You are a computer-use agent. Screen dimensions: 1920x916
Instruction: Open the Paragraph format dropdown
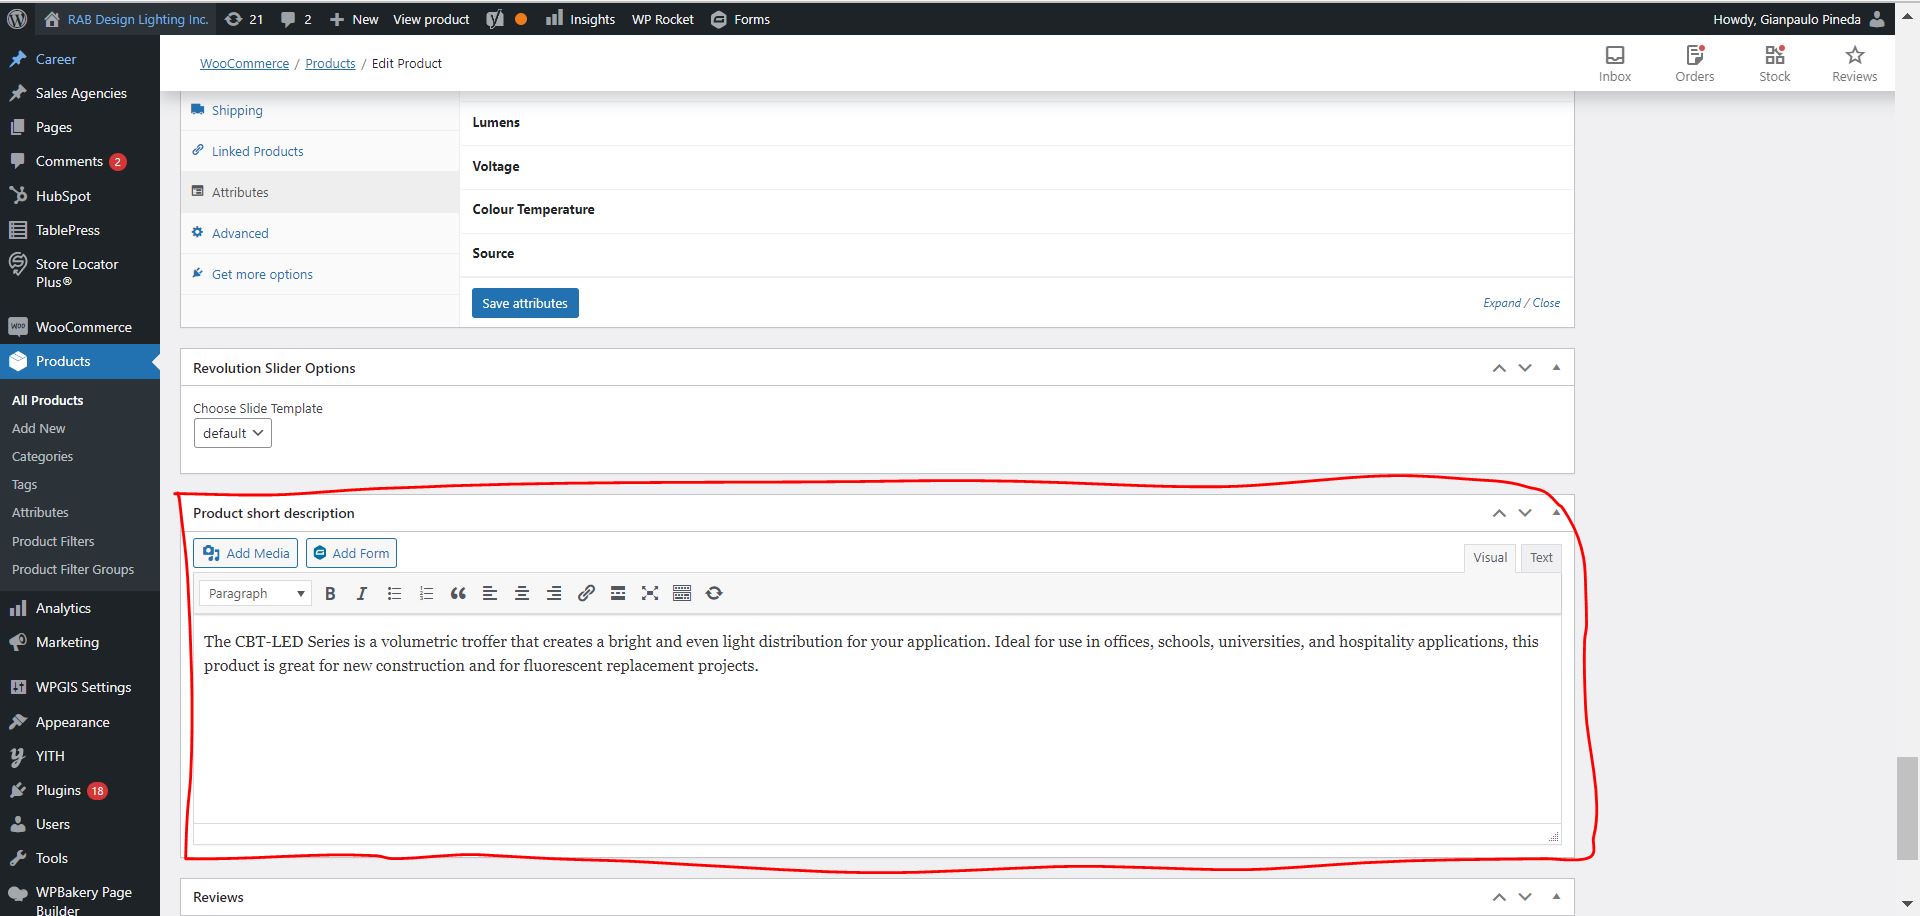(255, 594)
